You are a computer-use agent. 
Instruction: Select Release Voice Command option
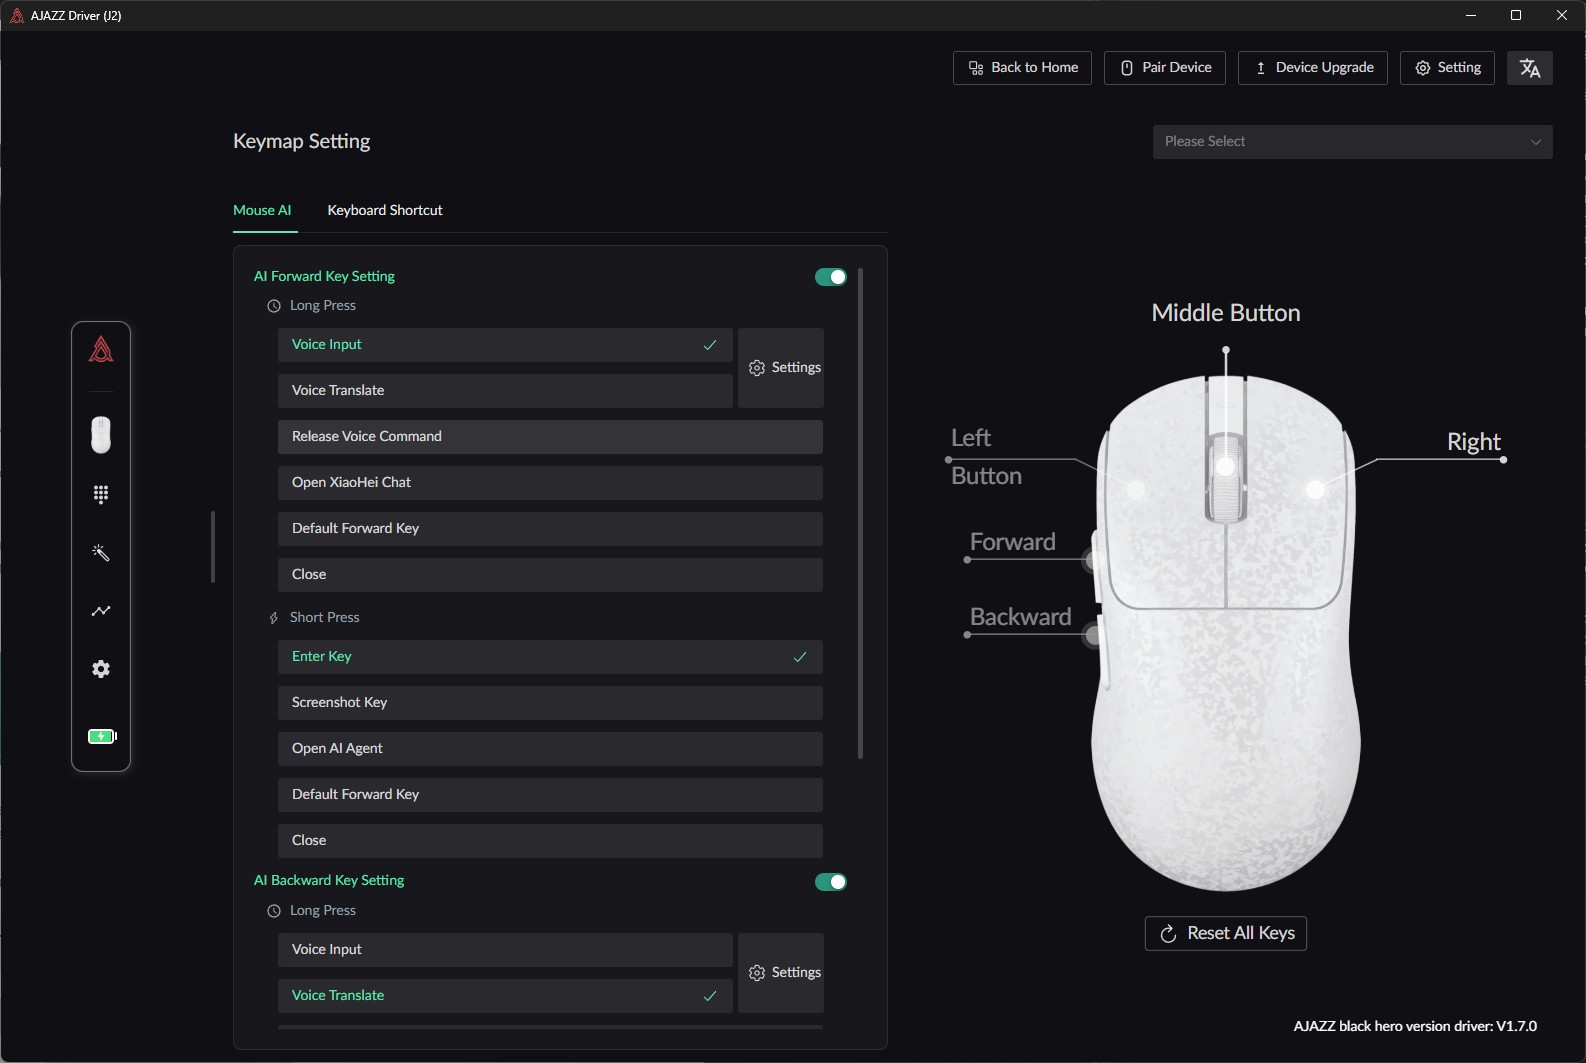550,437
